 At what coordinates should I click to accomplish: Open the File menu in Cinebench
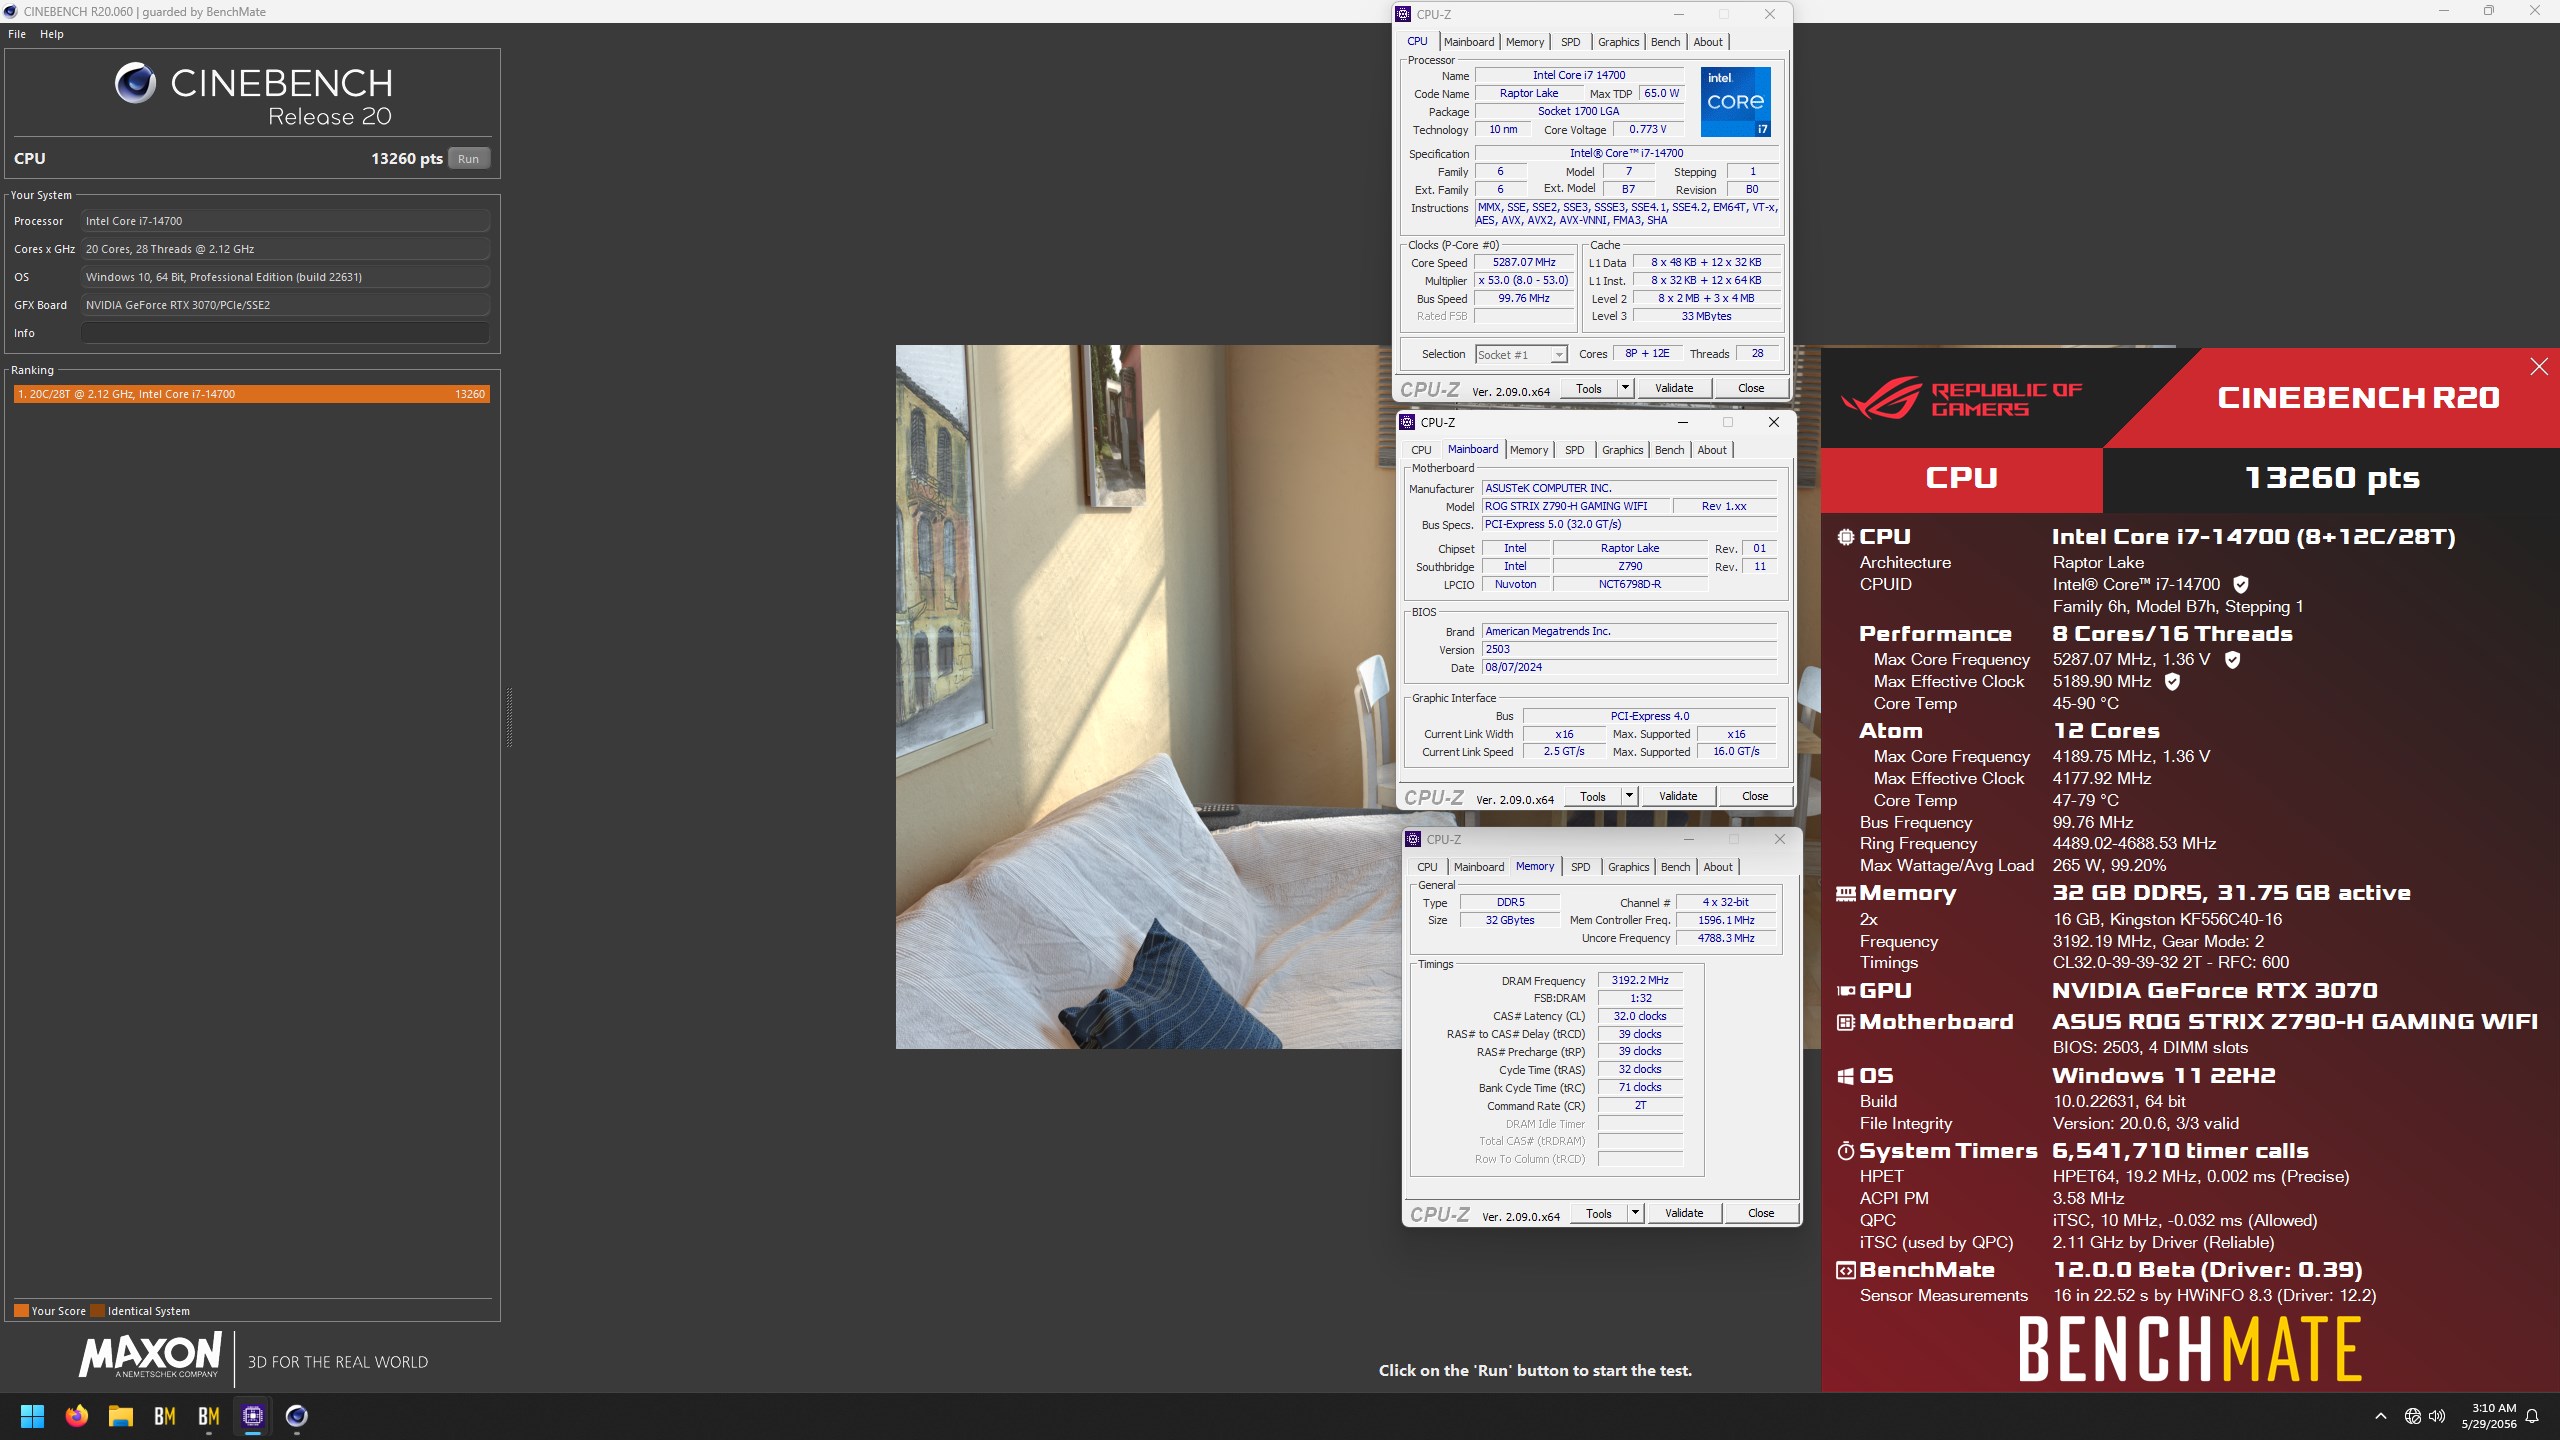17,34
